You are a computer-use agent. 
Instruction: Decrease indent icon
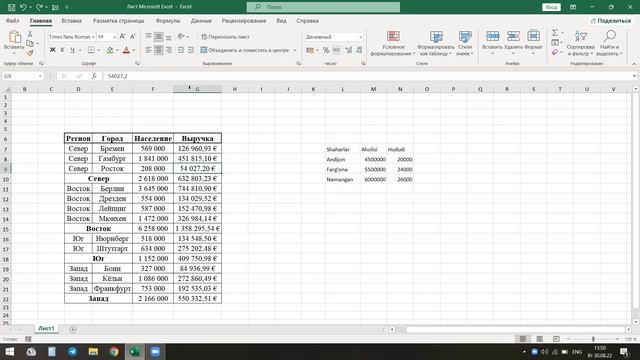coord(180,50)
